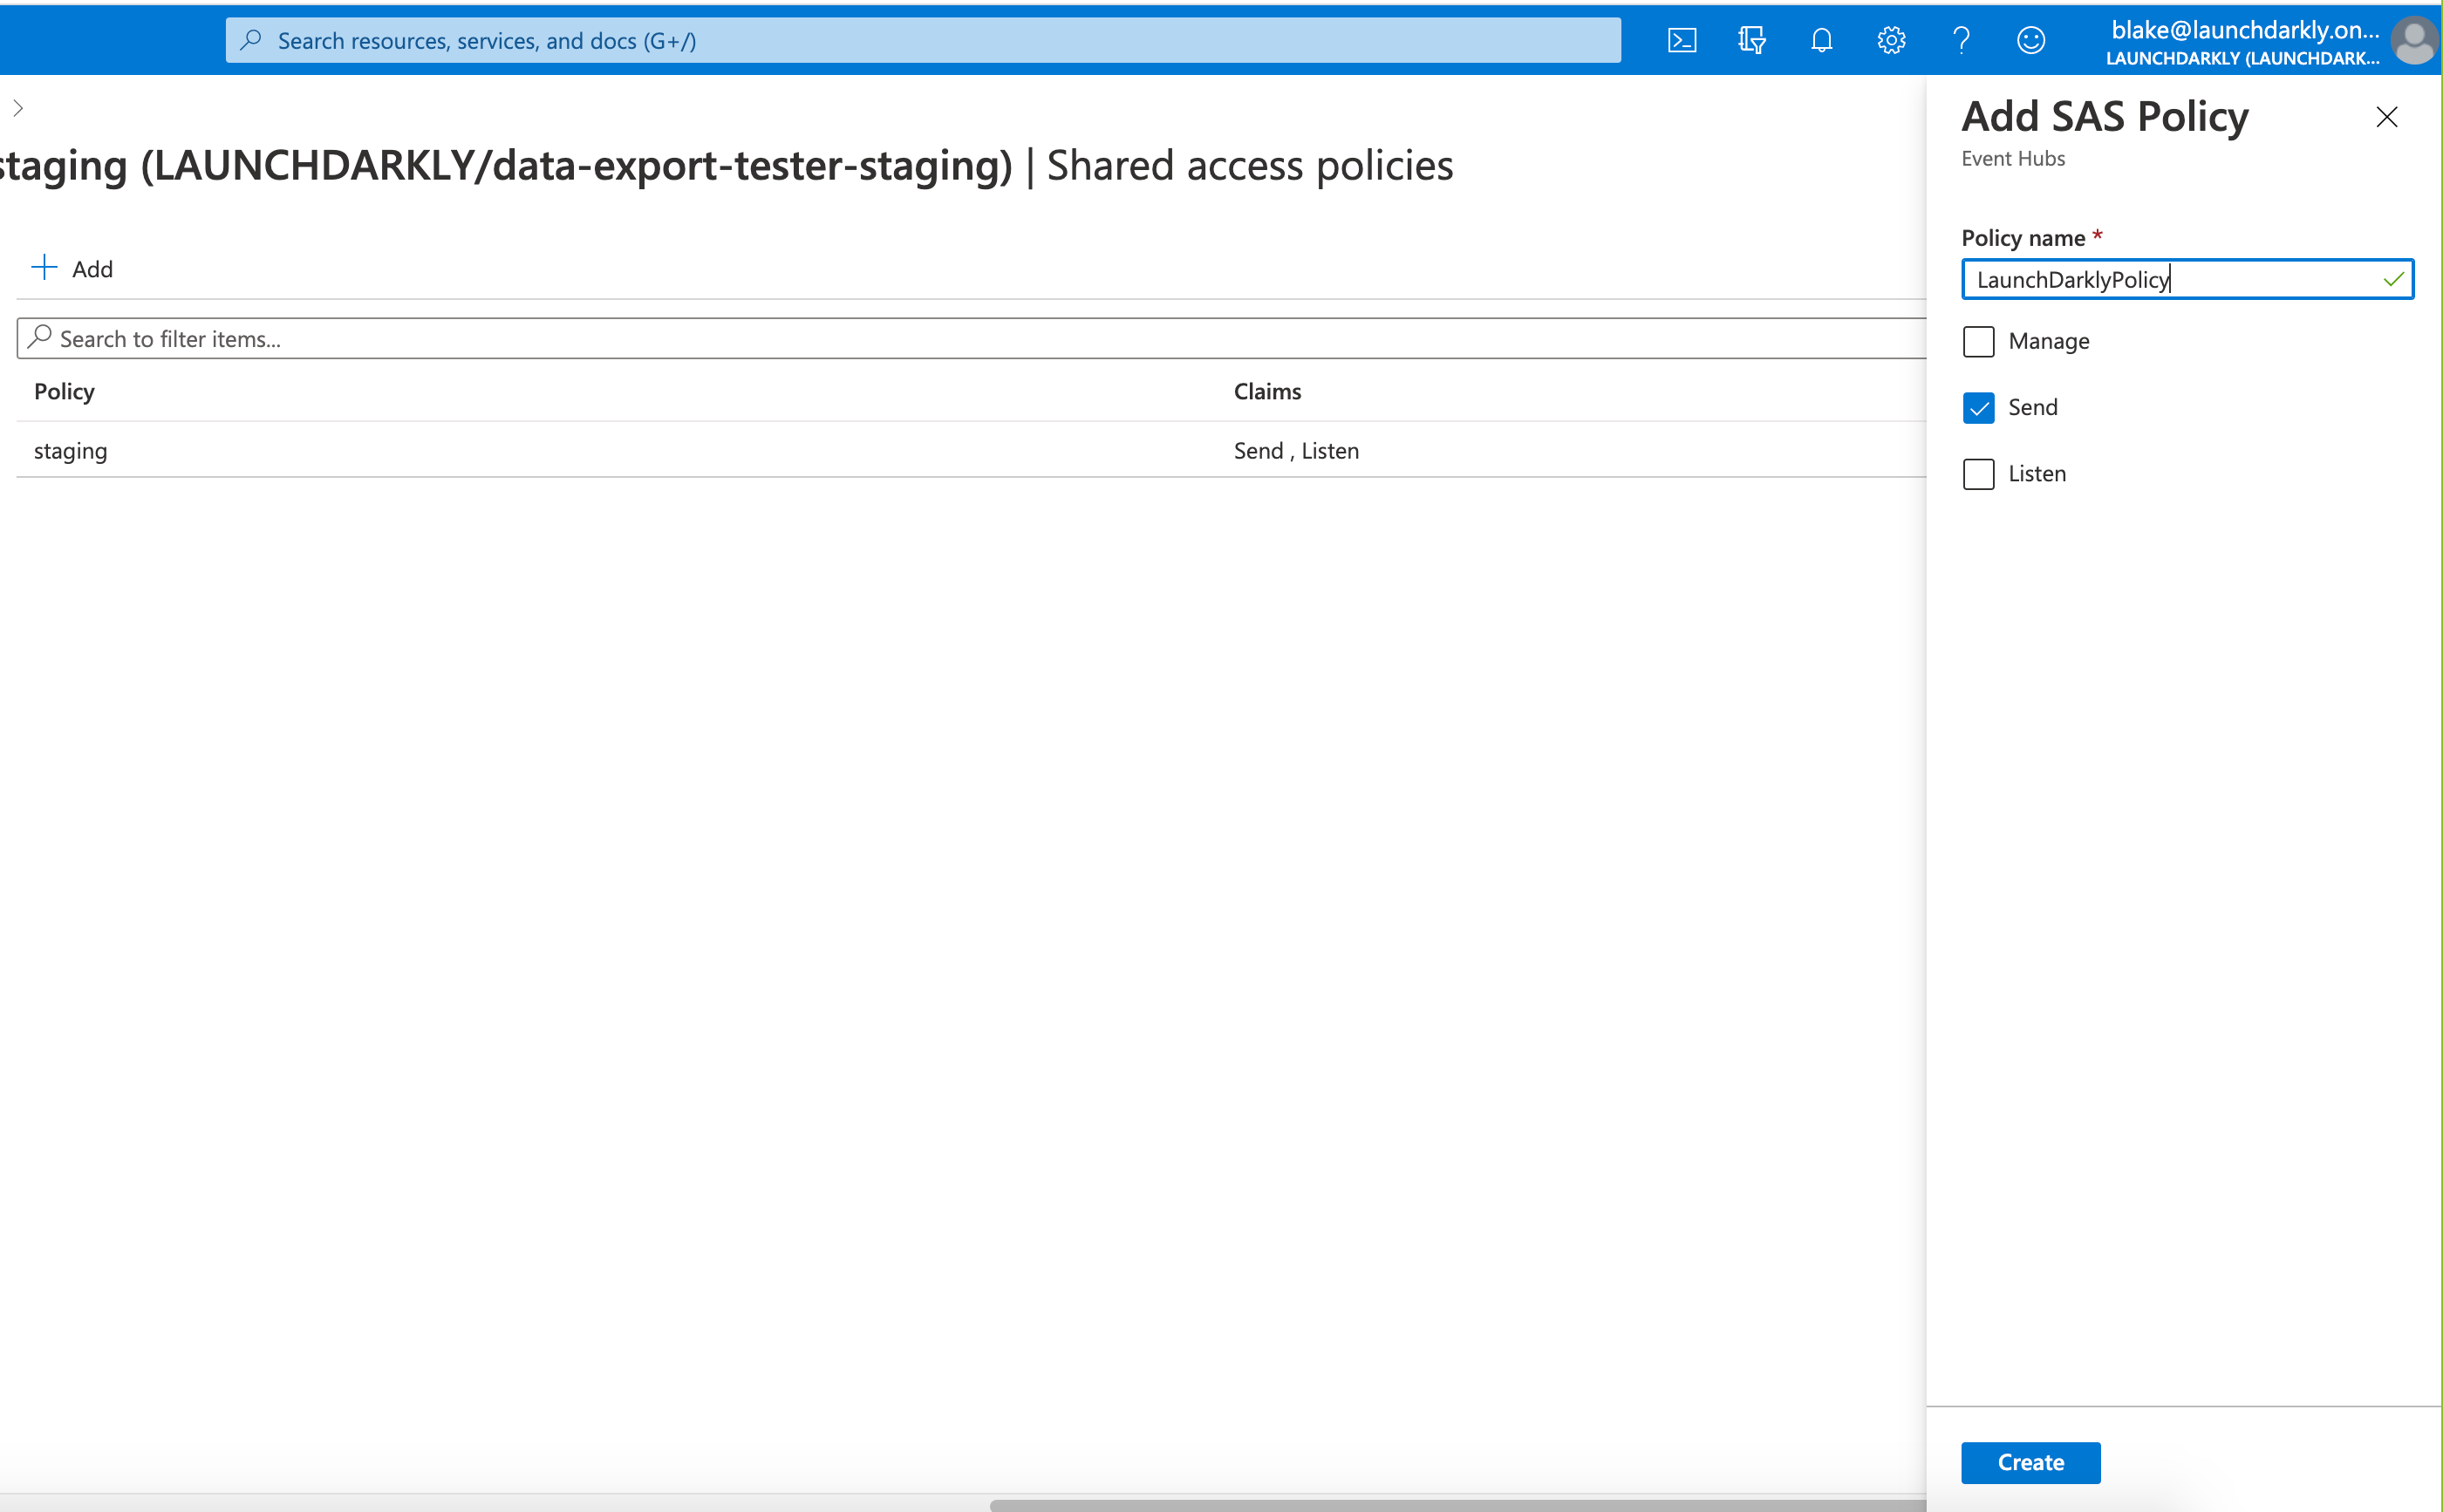This screenshot has width=2443, height=1512.
Task: Open the notifications bell
Action: 1821,40
